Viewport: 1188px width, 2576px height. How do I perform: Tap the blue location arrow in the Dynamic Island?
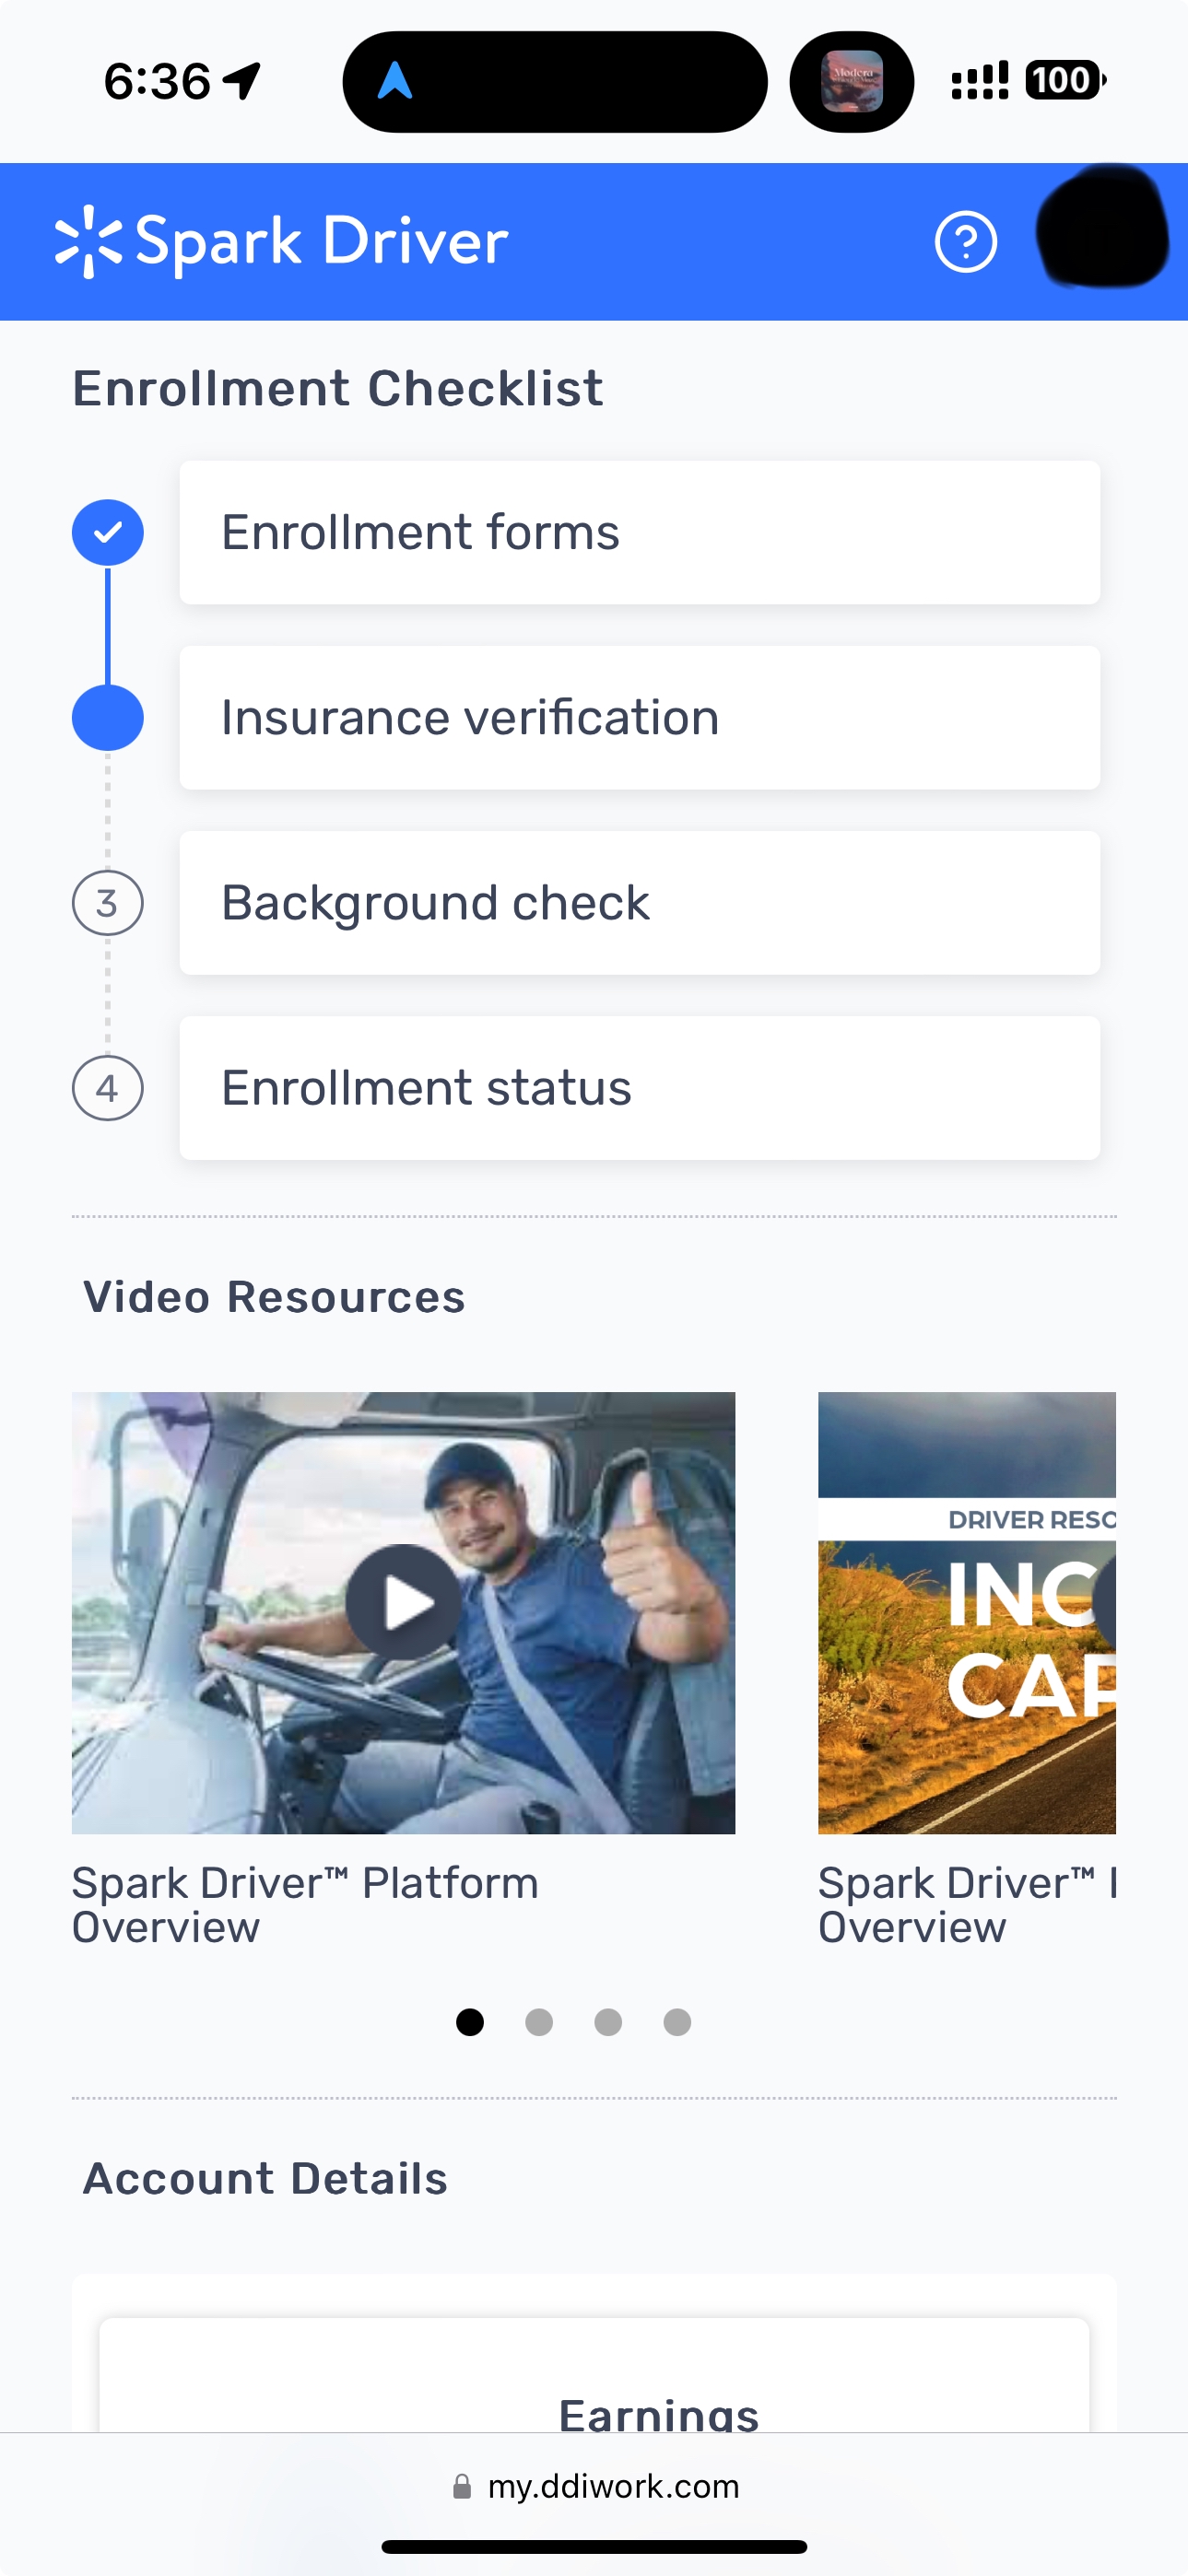tap(395, 81)
